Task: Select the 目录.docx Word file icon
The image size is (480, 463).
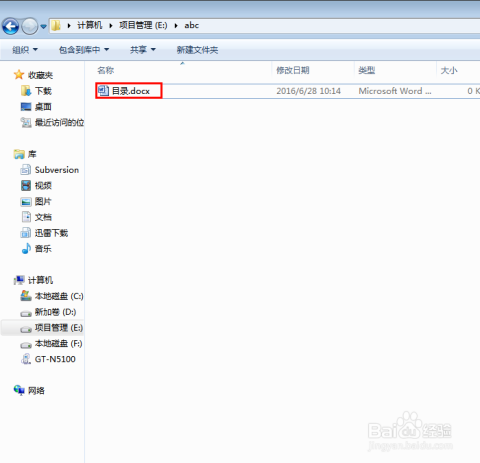Action: click(x=103, y=90)
